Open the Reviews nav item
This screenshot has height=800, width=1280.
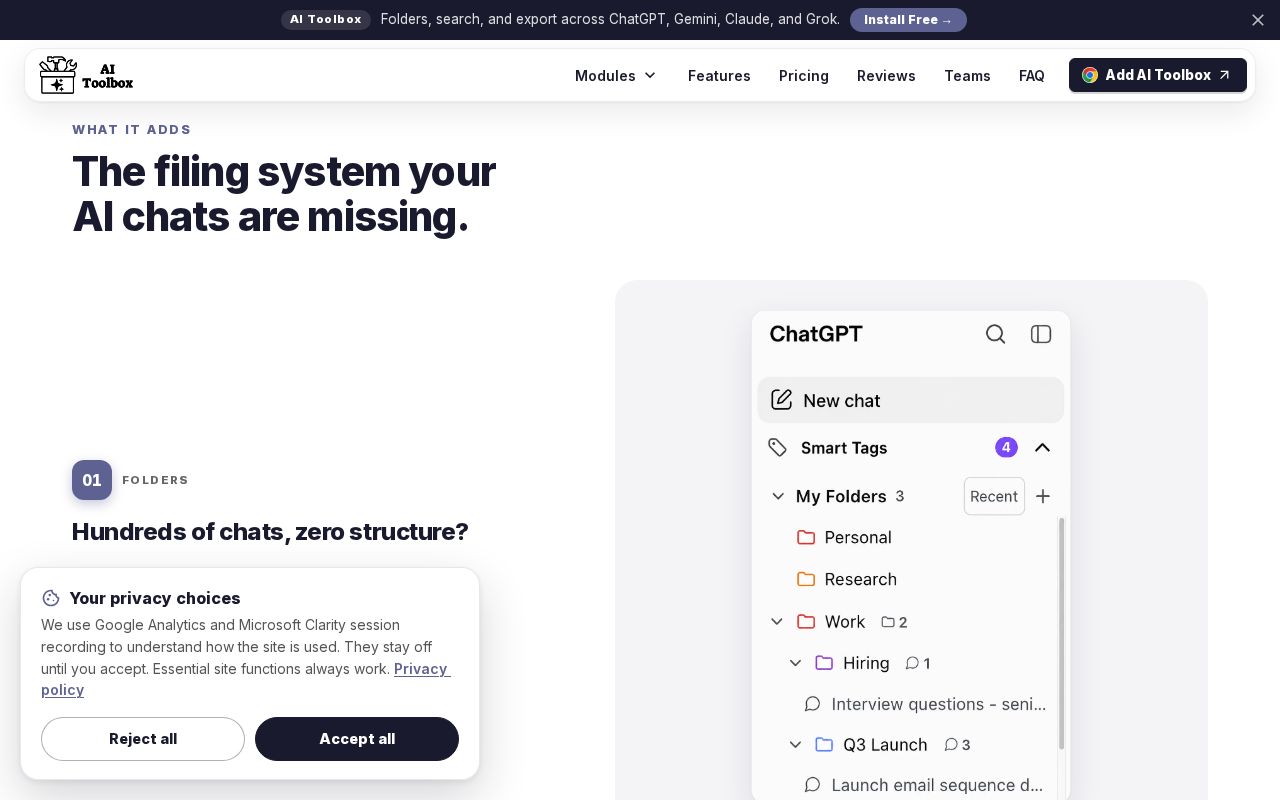point(886,76)
